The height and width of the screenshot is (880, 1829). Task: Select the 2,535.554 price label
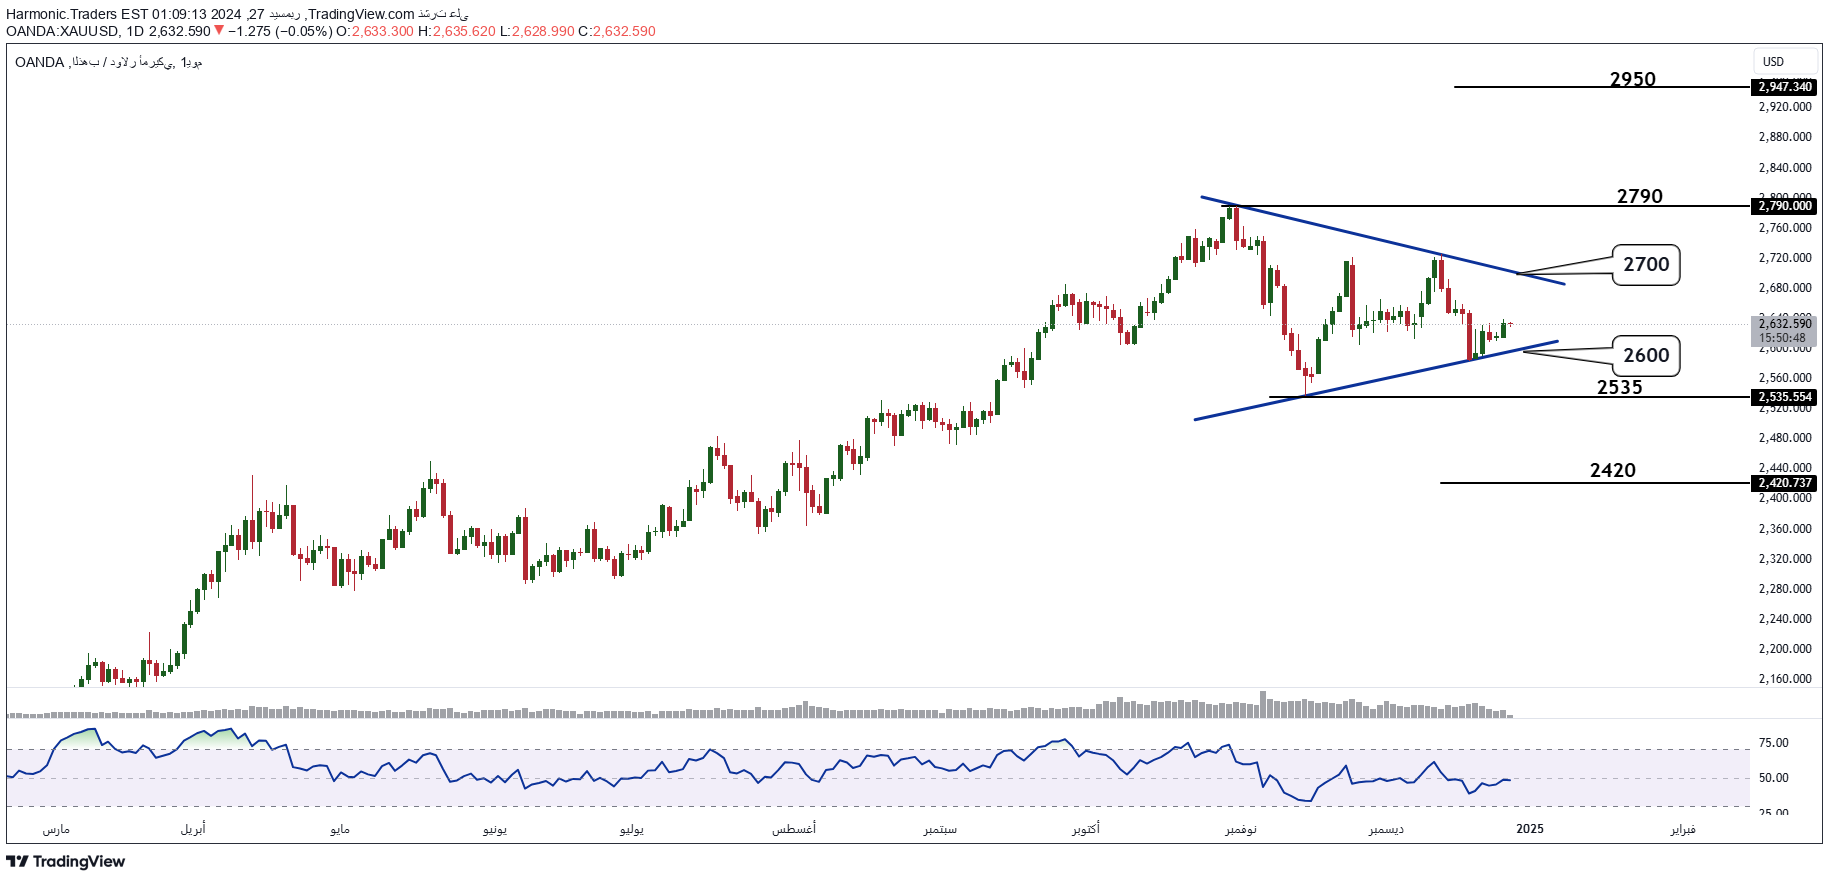pos(1785,397)
